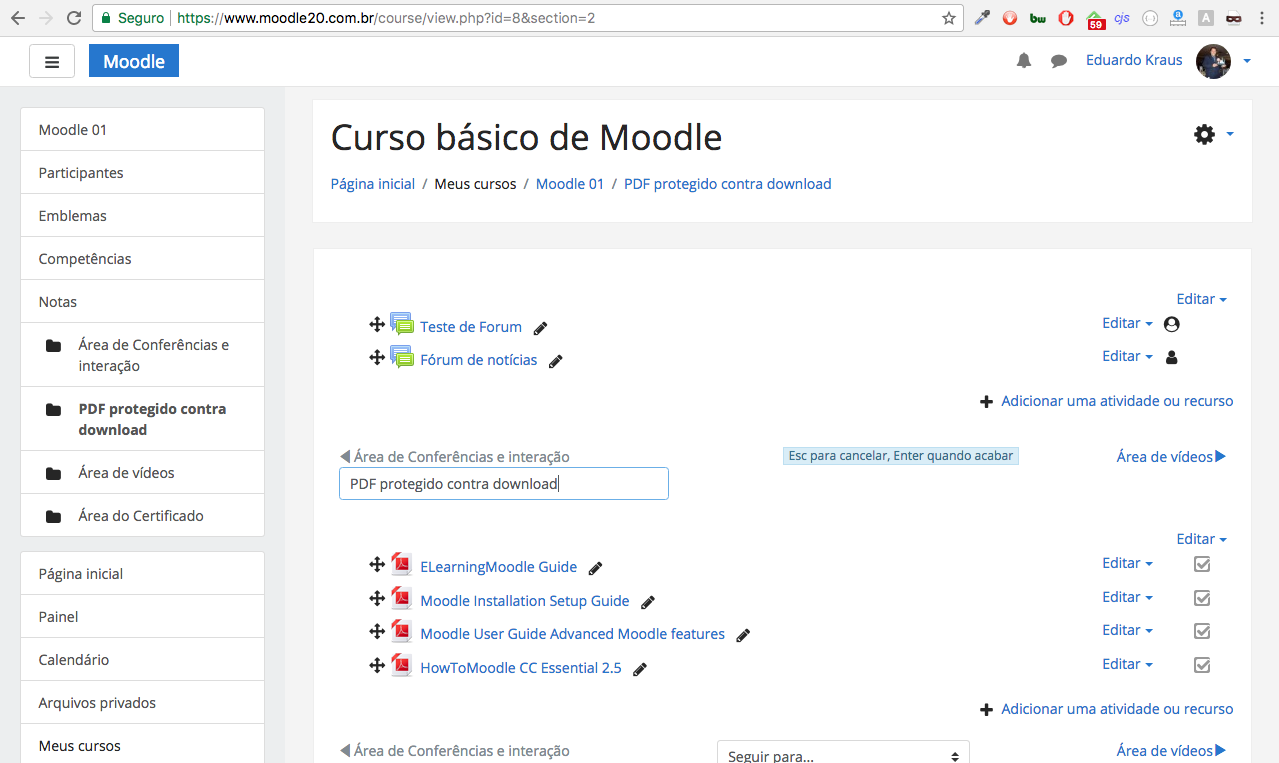
Task: Click forum icon beside Fórum de notícias
Action: [x=402, y=357]
